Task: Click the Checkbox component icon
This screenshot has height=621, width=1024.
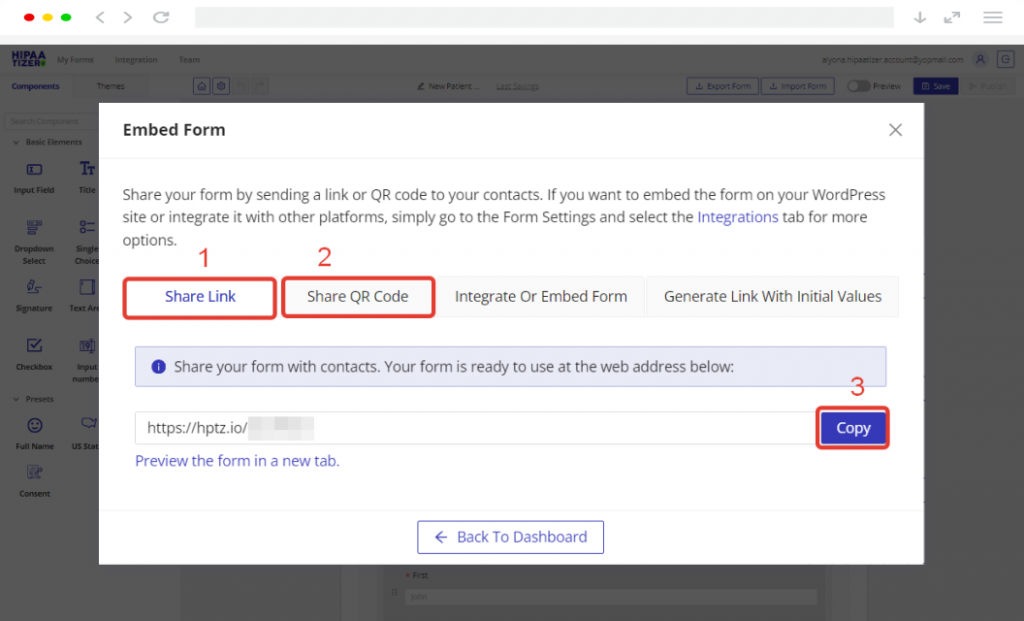Action: [34, 346]
